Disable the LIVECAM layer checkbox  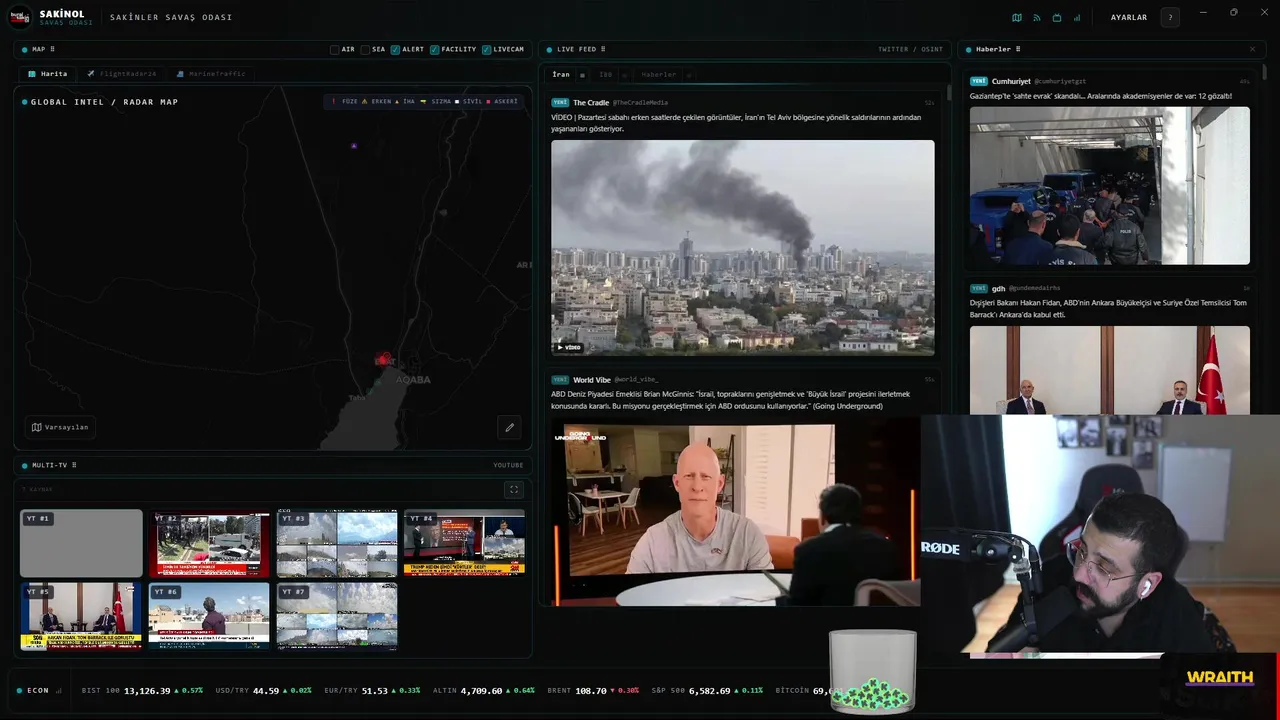[486, 49]
